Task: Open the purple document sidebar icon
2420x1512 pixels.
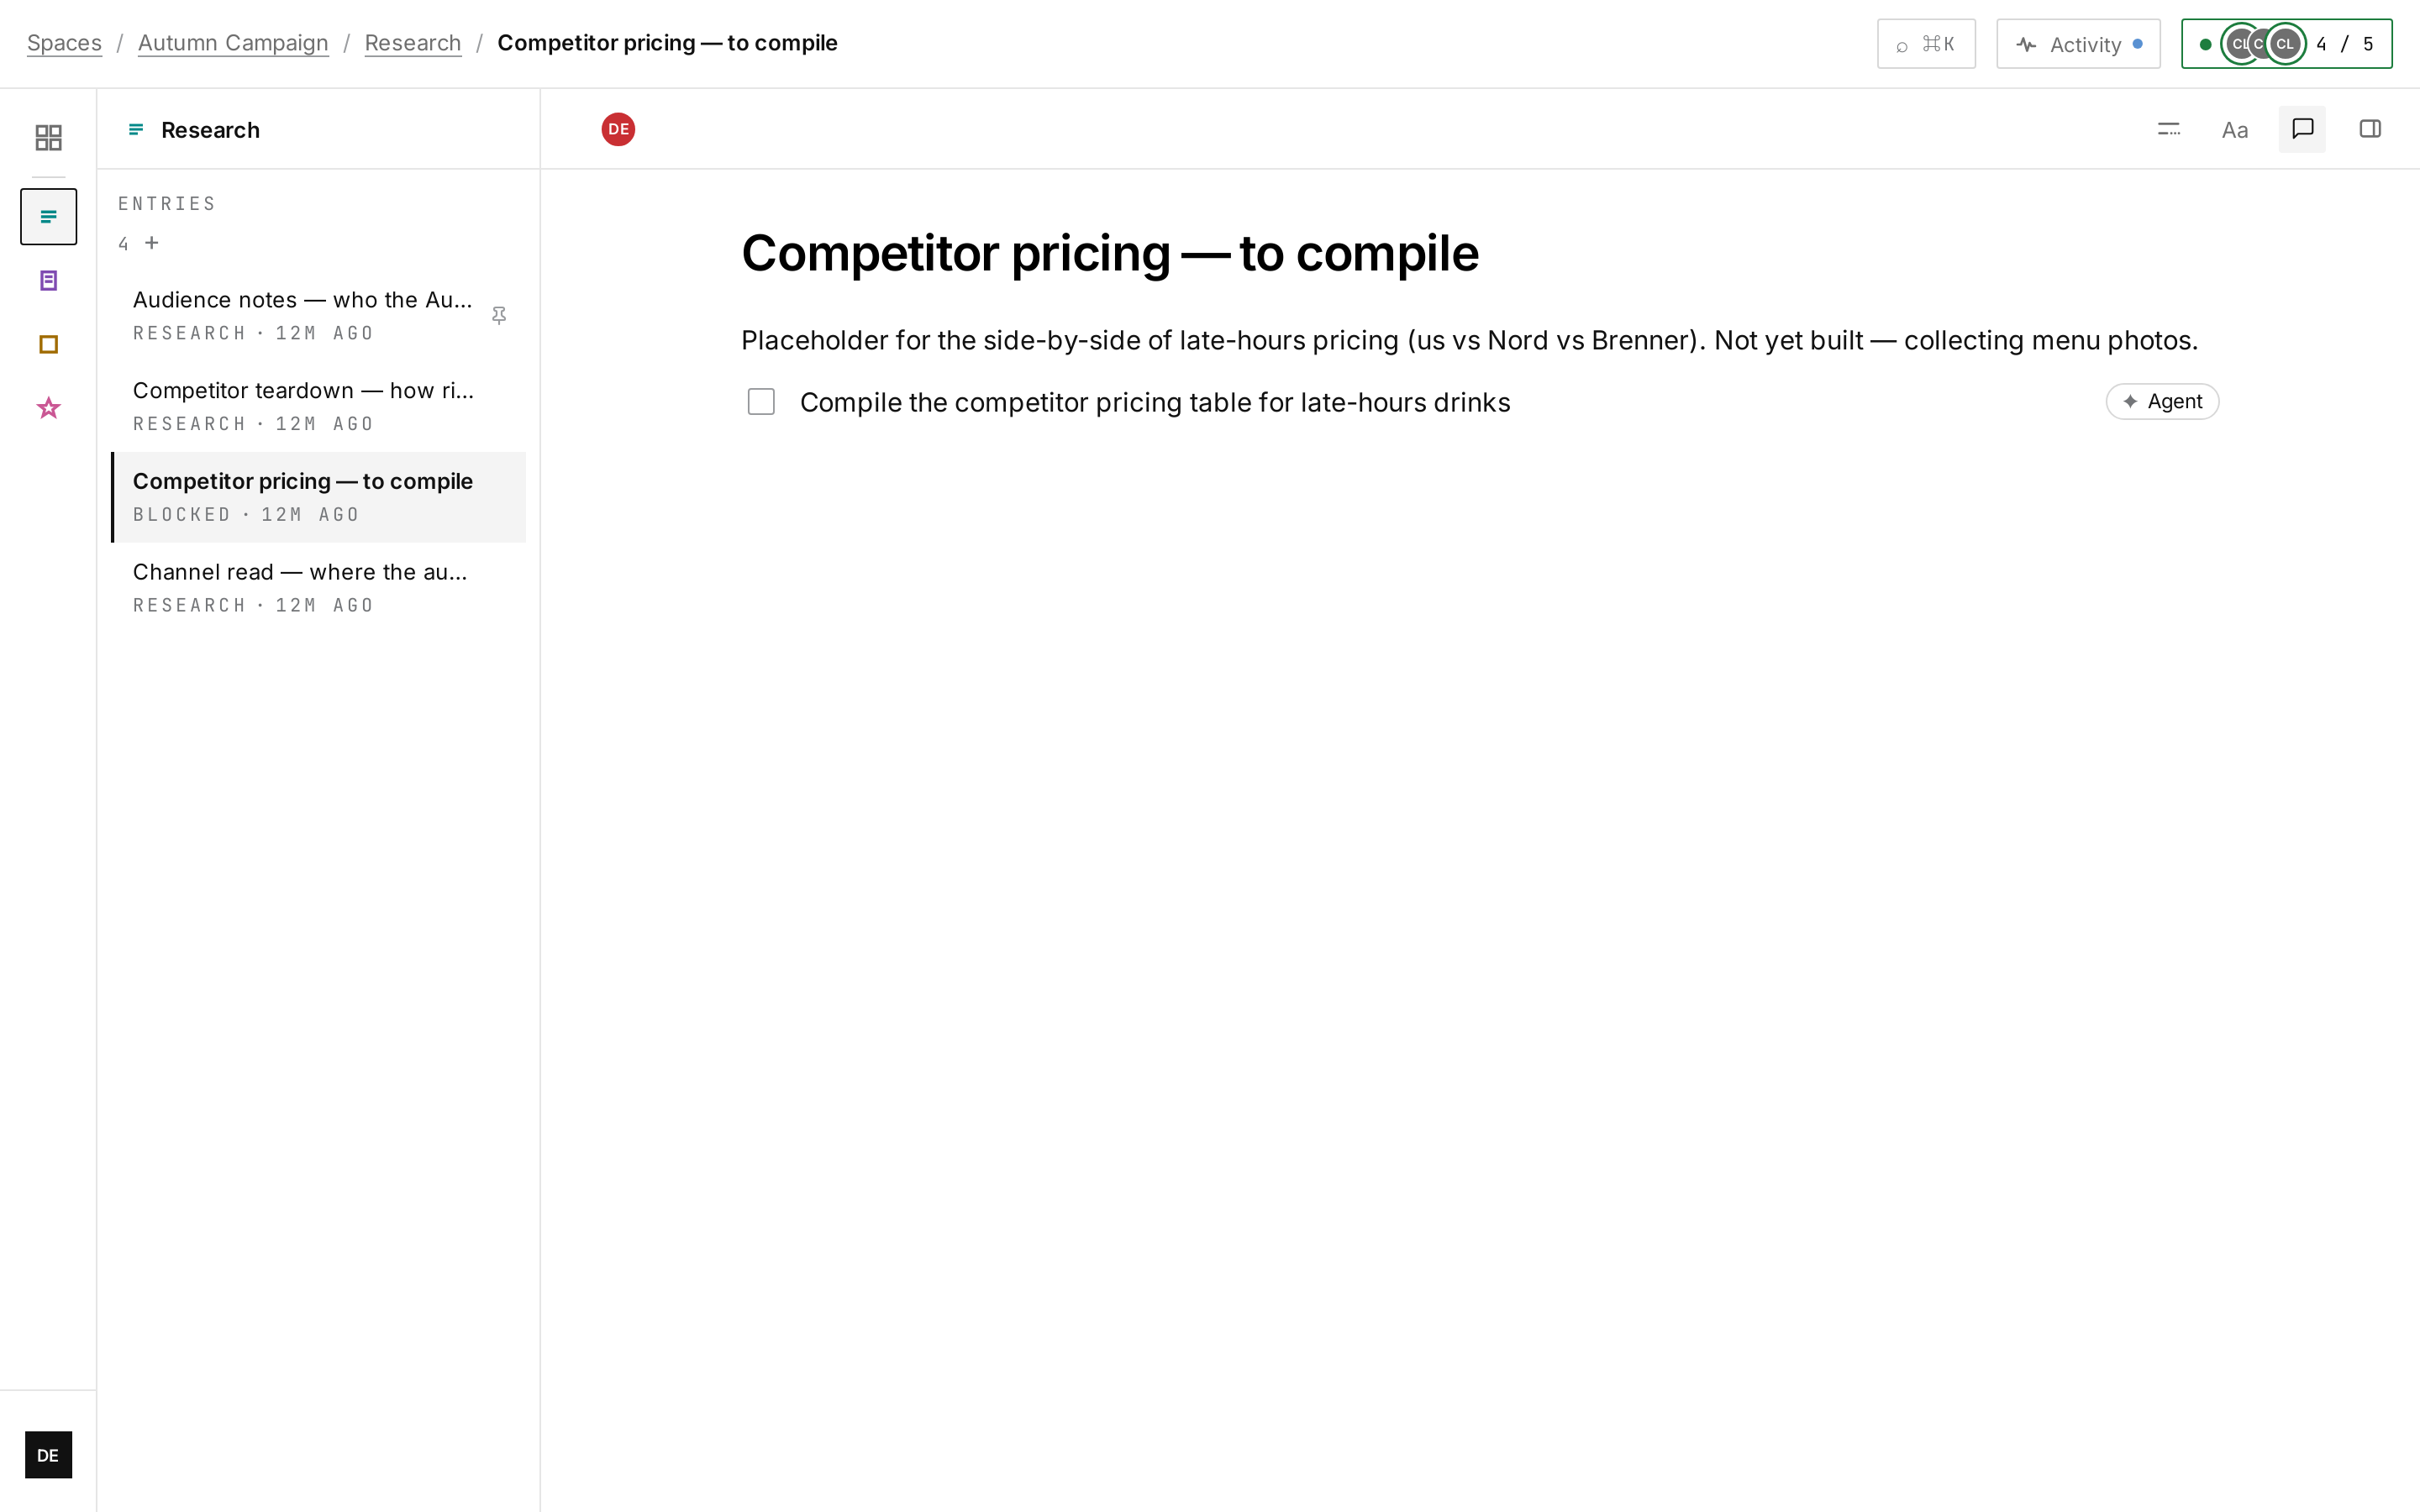Action: click(x=48, y=280)
